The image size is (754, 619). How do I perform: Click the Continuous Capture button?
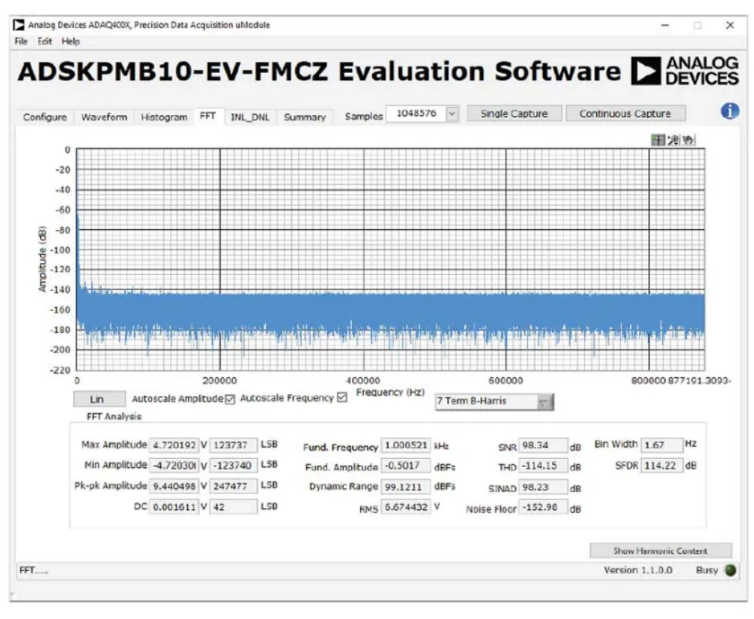click(x=625, y=114)
